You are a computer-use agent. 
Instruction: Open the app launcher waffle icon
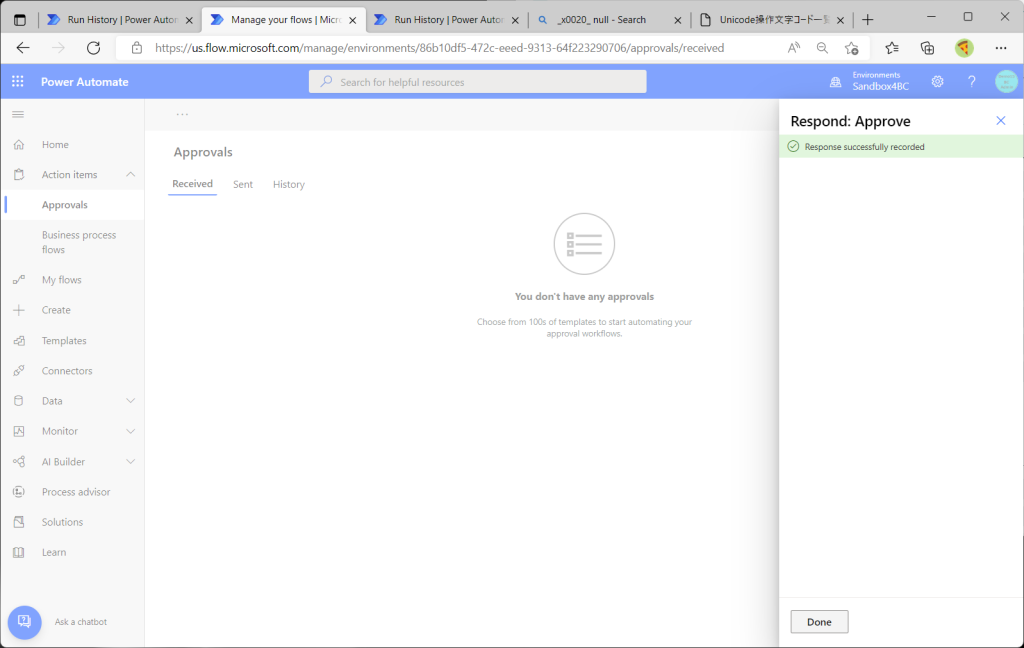click(18, 82)
